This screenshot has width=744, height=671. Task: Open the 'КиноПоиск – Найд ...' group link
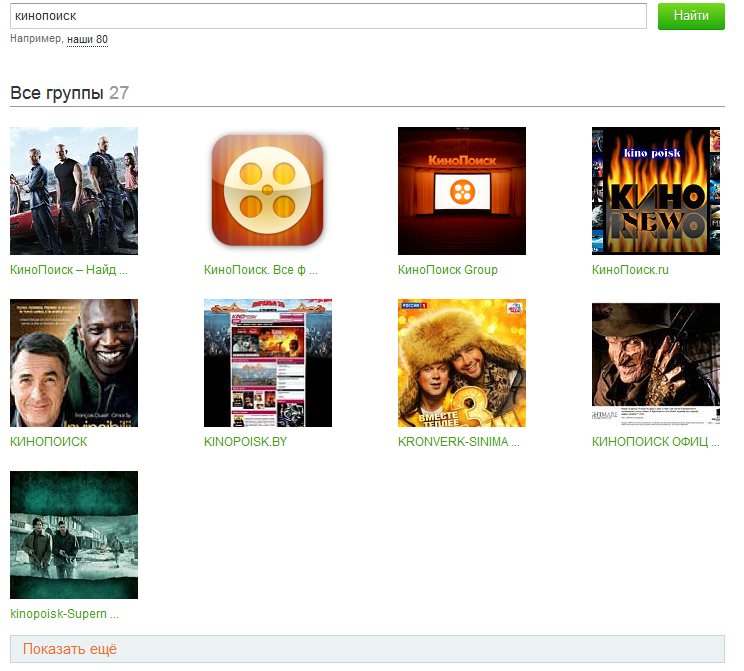[69, 270]
